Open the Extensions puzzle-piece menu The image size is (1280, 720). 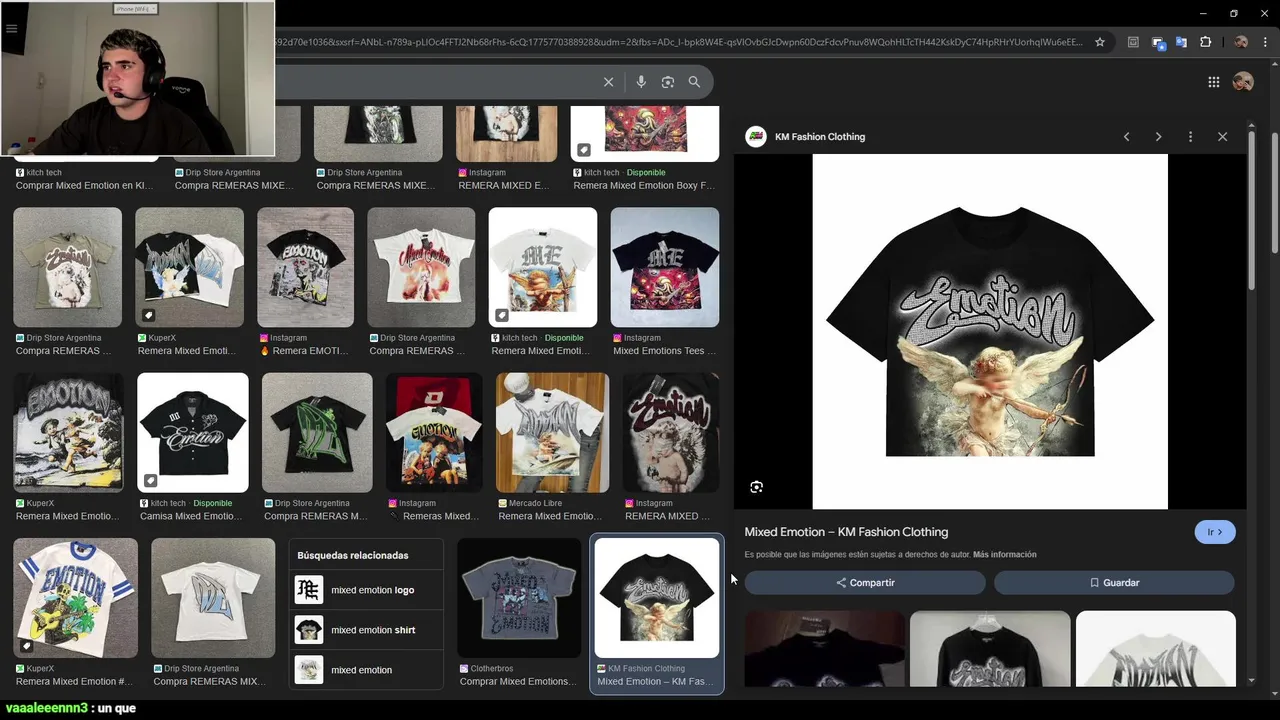(x=1205, y=42)
